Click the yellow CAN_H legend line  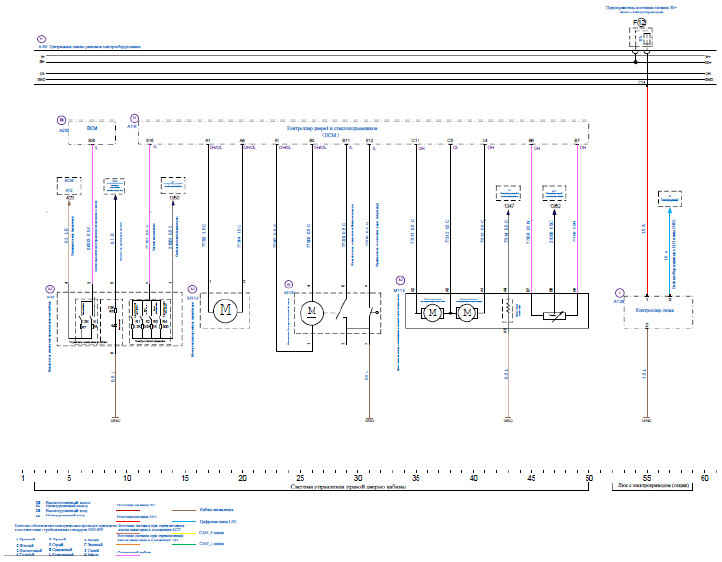(184, 533)
